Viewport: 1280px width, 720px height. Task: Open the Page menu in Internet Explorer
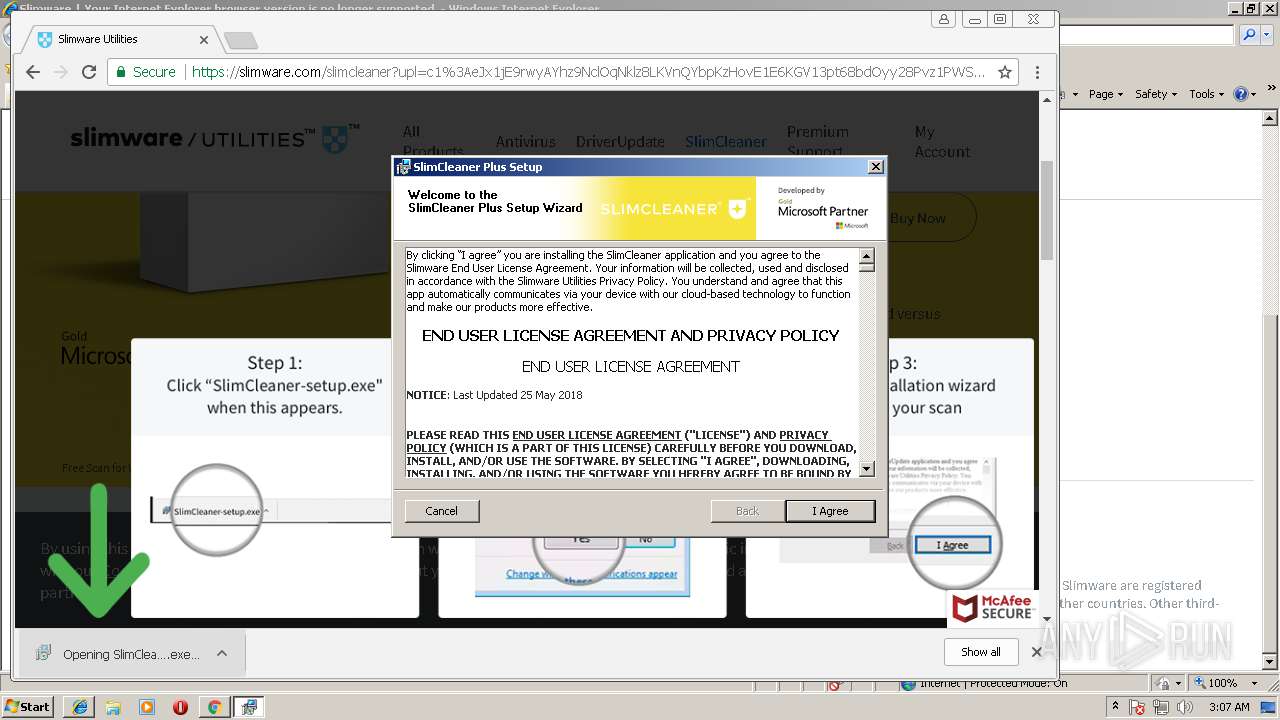pyautogui.click(x=1106, y=94)
